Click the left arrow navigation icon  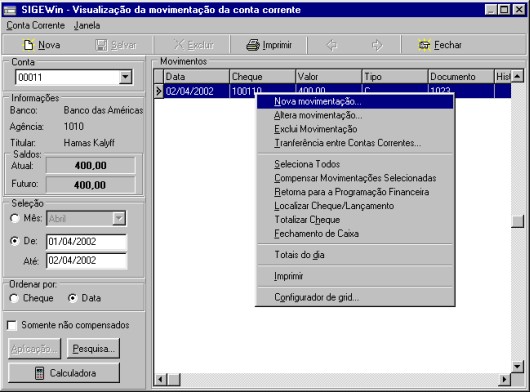pyautogui.click(x=332, y=45)
